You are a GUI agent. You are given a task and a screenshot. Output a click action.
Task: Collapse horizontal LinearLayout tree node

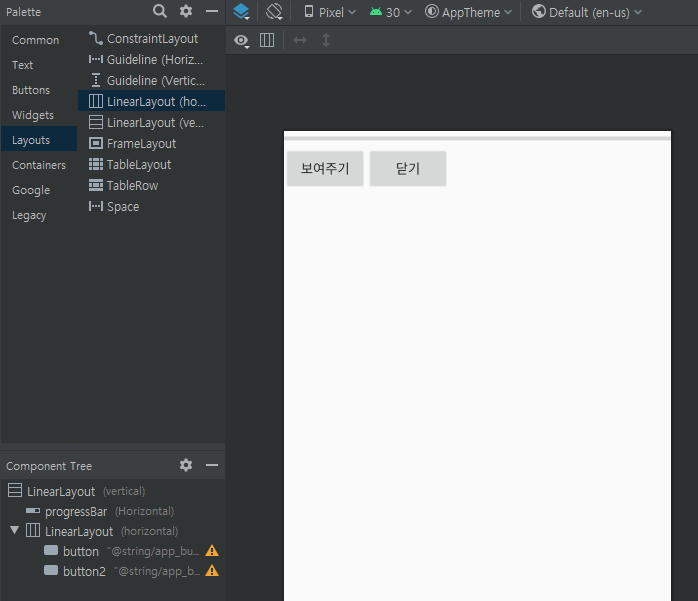15,530
